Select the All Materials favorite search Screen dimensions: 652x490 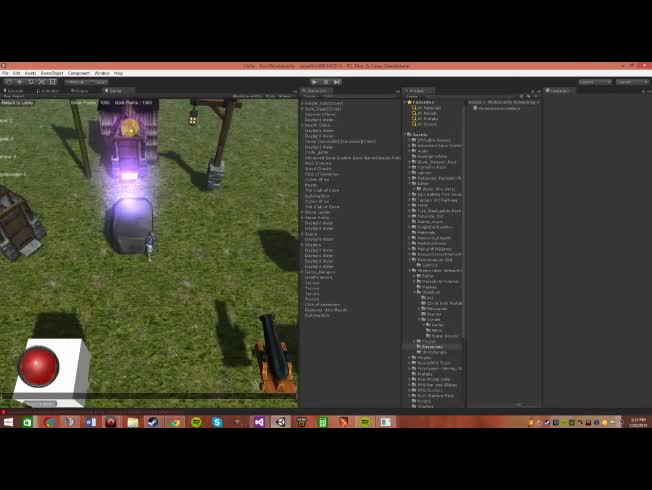coord(426,108)
